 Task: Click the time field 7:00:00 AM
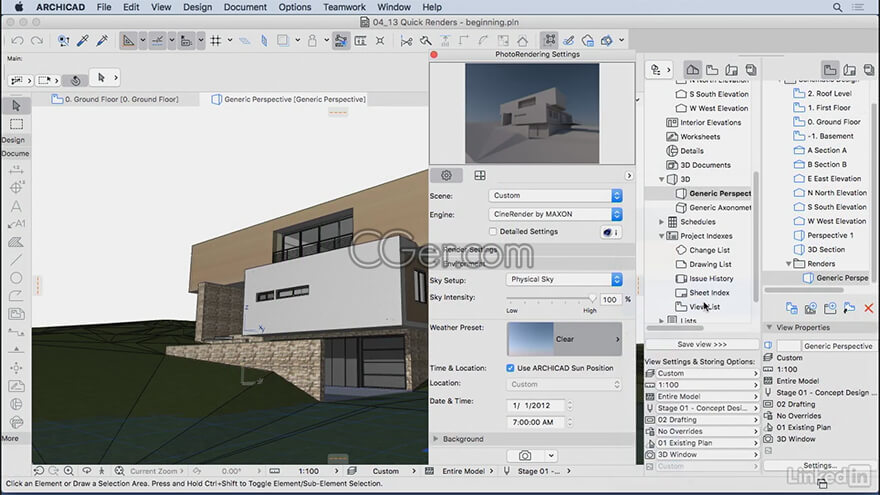coord(535,422)
